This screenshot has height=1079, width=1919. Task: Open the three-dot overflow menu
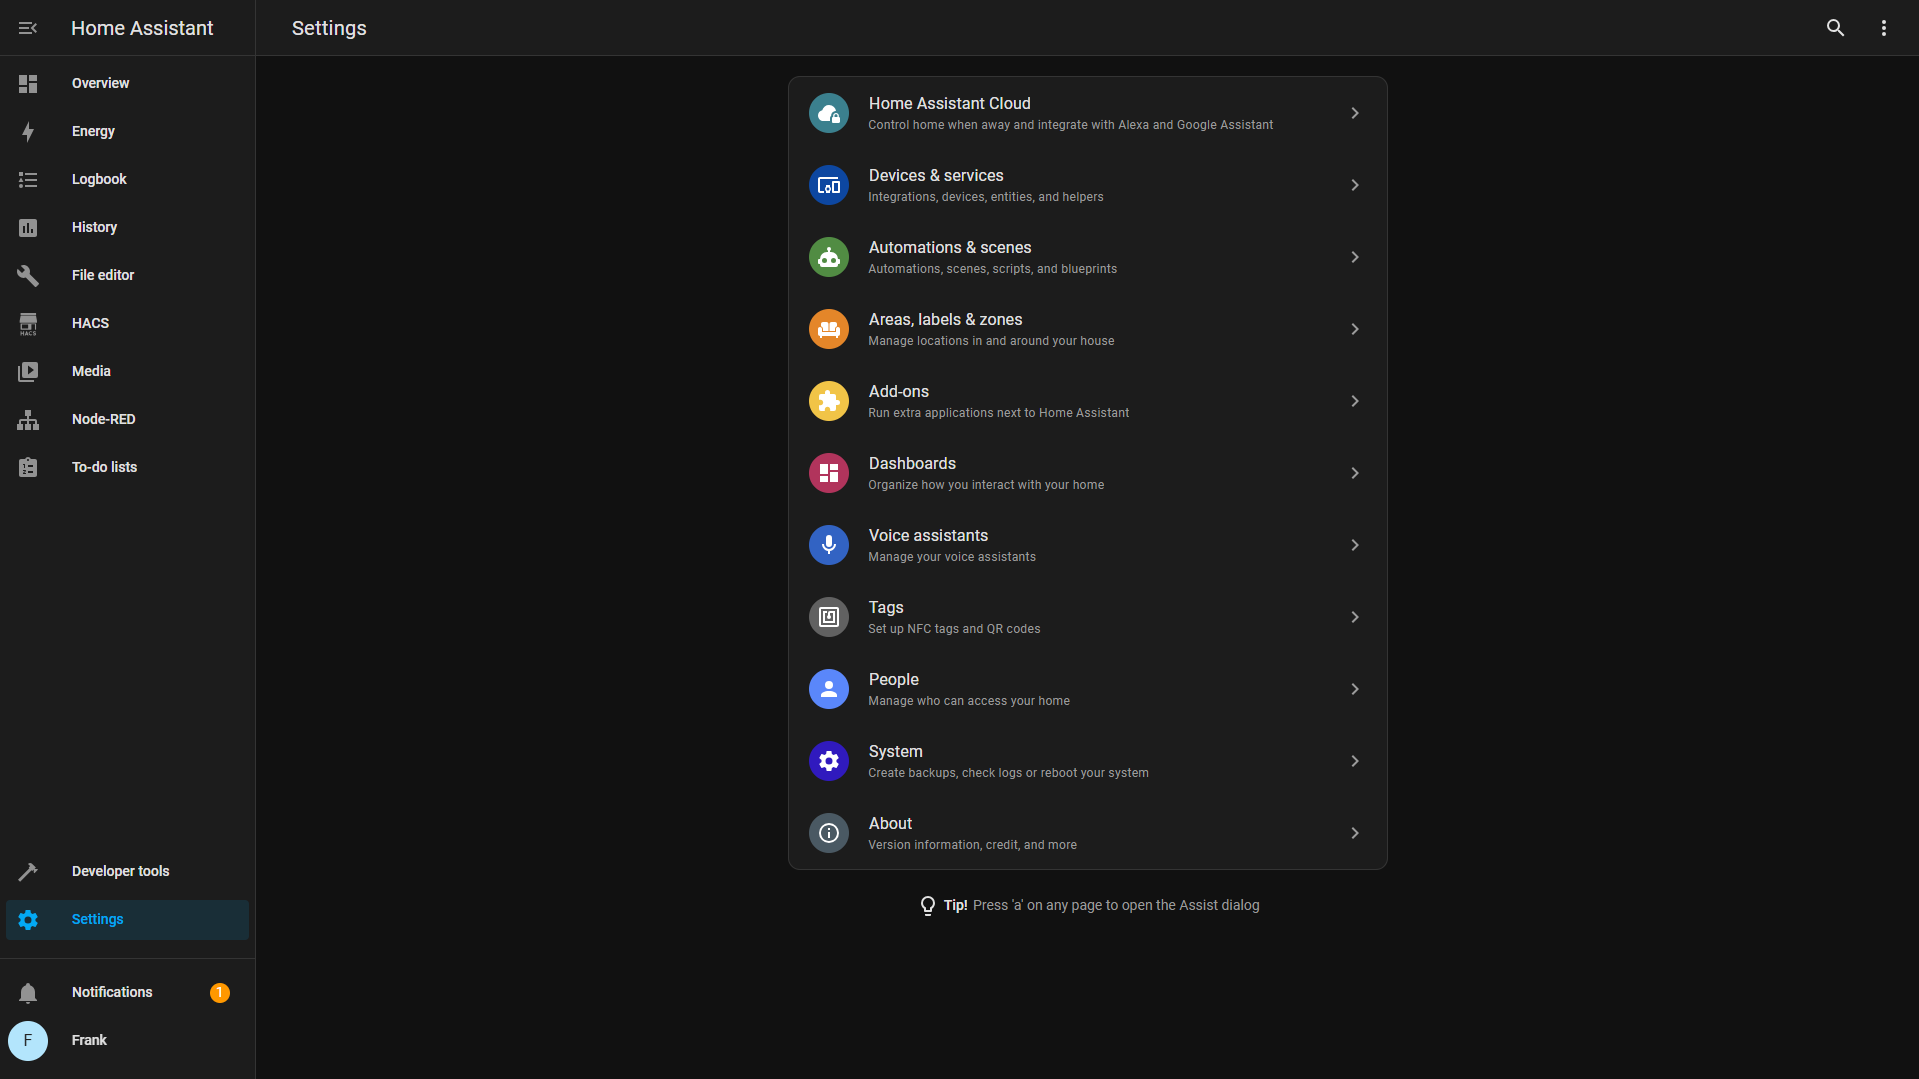pyautogui.click(x=1883, y=28)
